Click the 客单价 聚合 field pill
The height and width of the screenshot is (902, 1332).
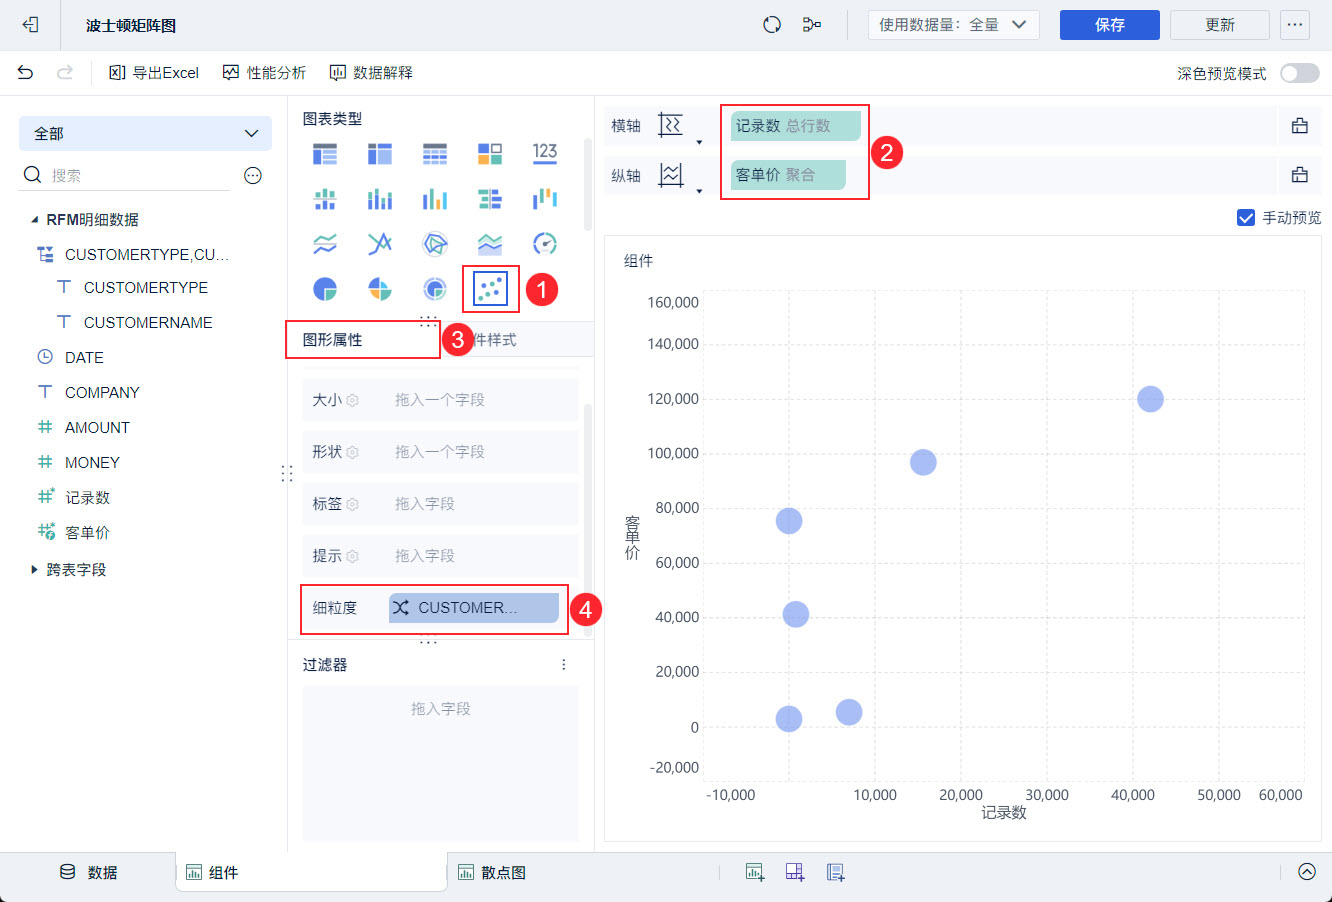point(788,175)
